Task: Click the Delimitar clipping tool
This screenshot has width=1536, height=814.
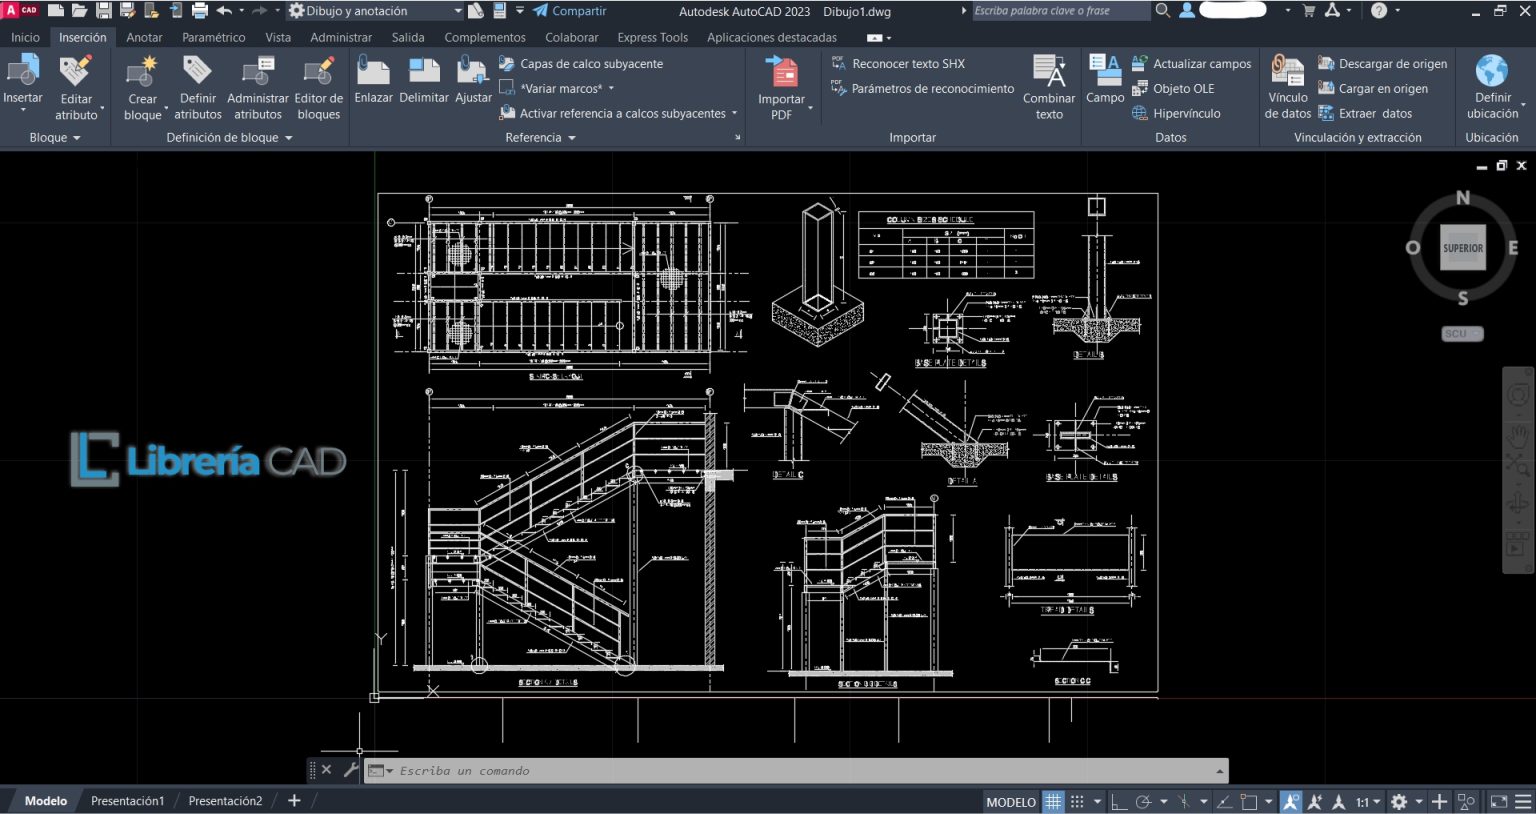Action: 423,80
